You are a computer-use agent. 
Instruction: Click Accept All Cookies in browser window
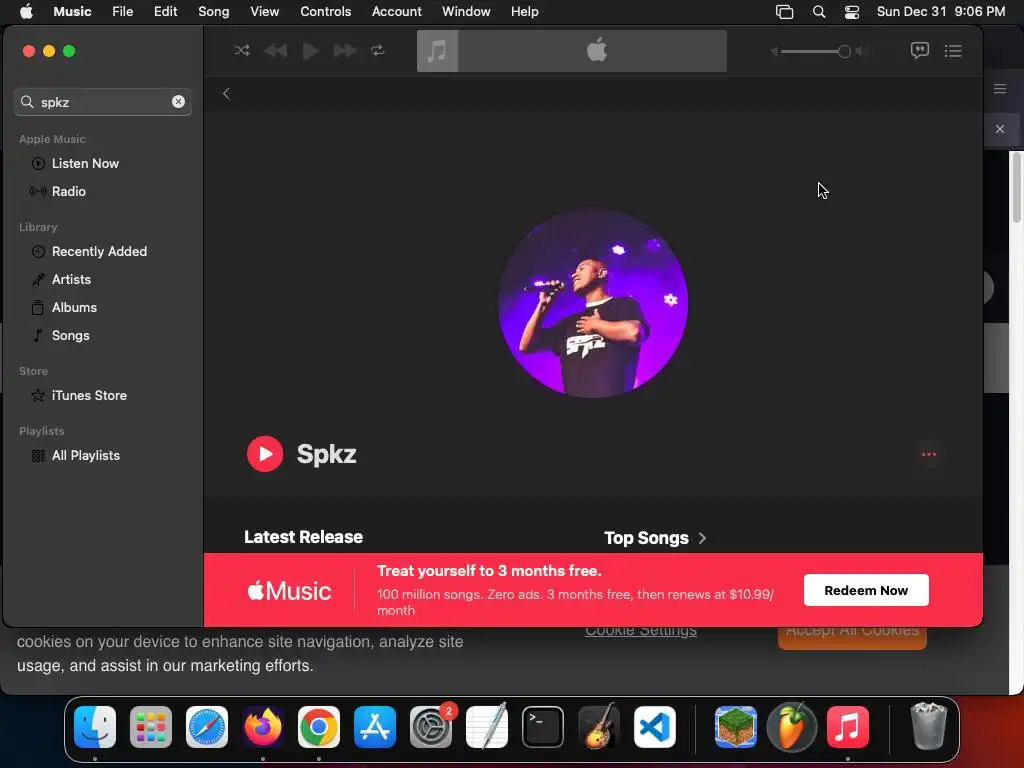852,637
